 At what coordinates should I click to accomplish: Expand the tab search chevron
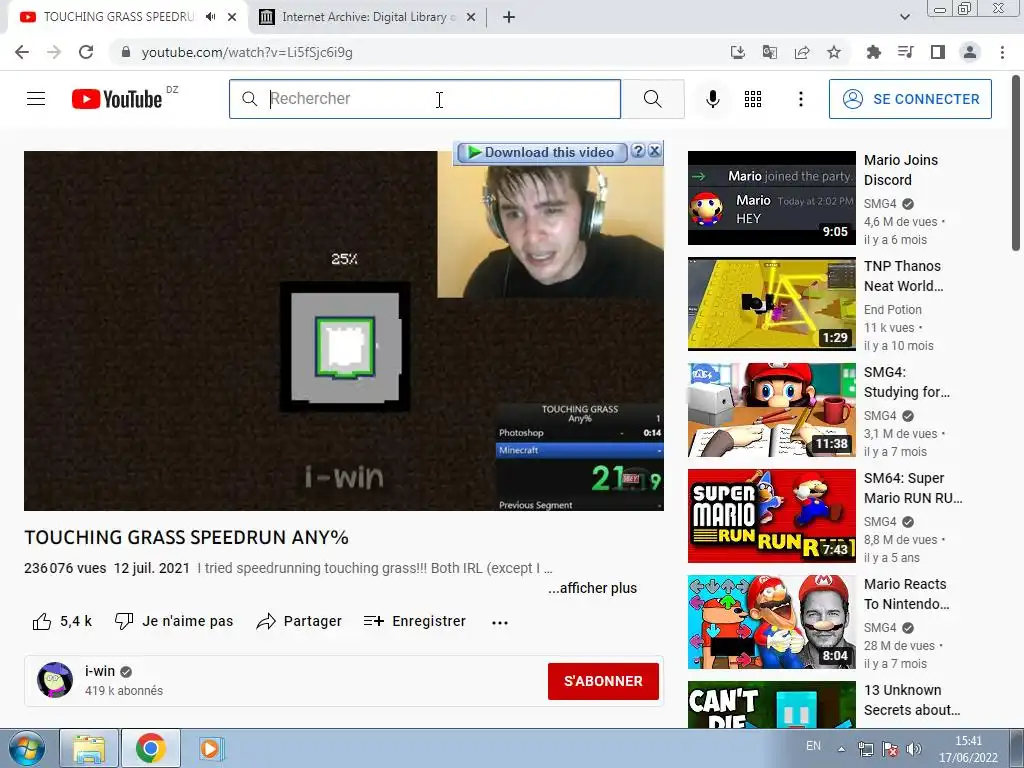tap(904, 18)
